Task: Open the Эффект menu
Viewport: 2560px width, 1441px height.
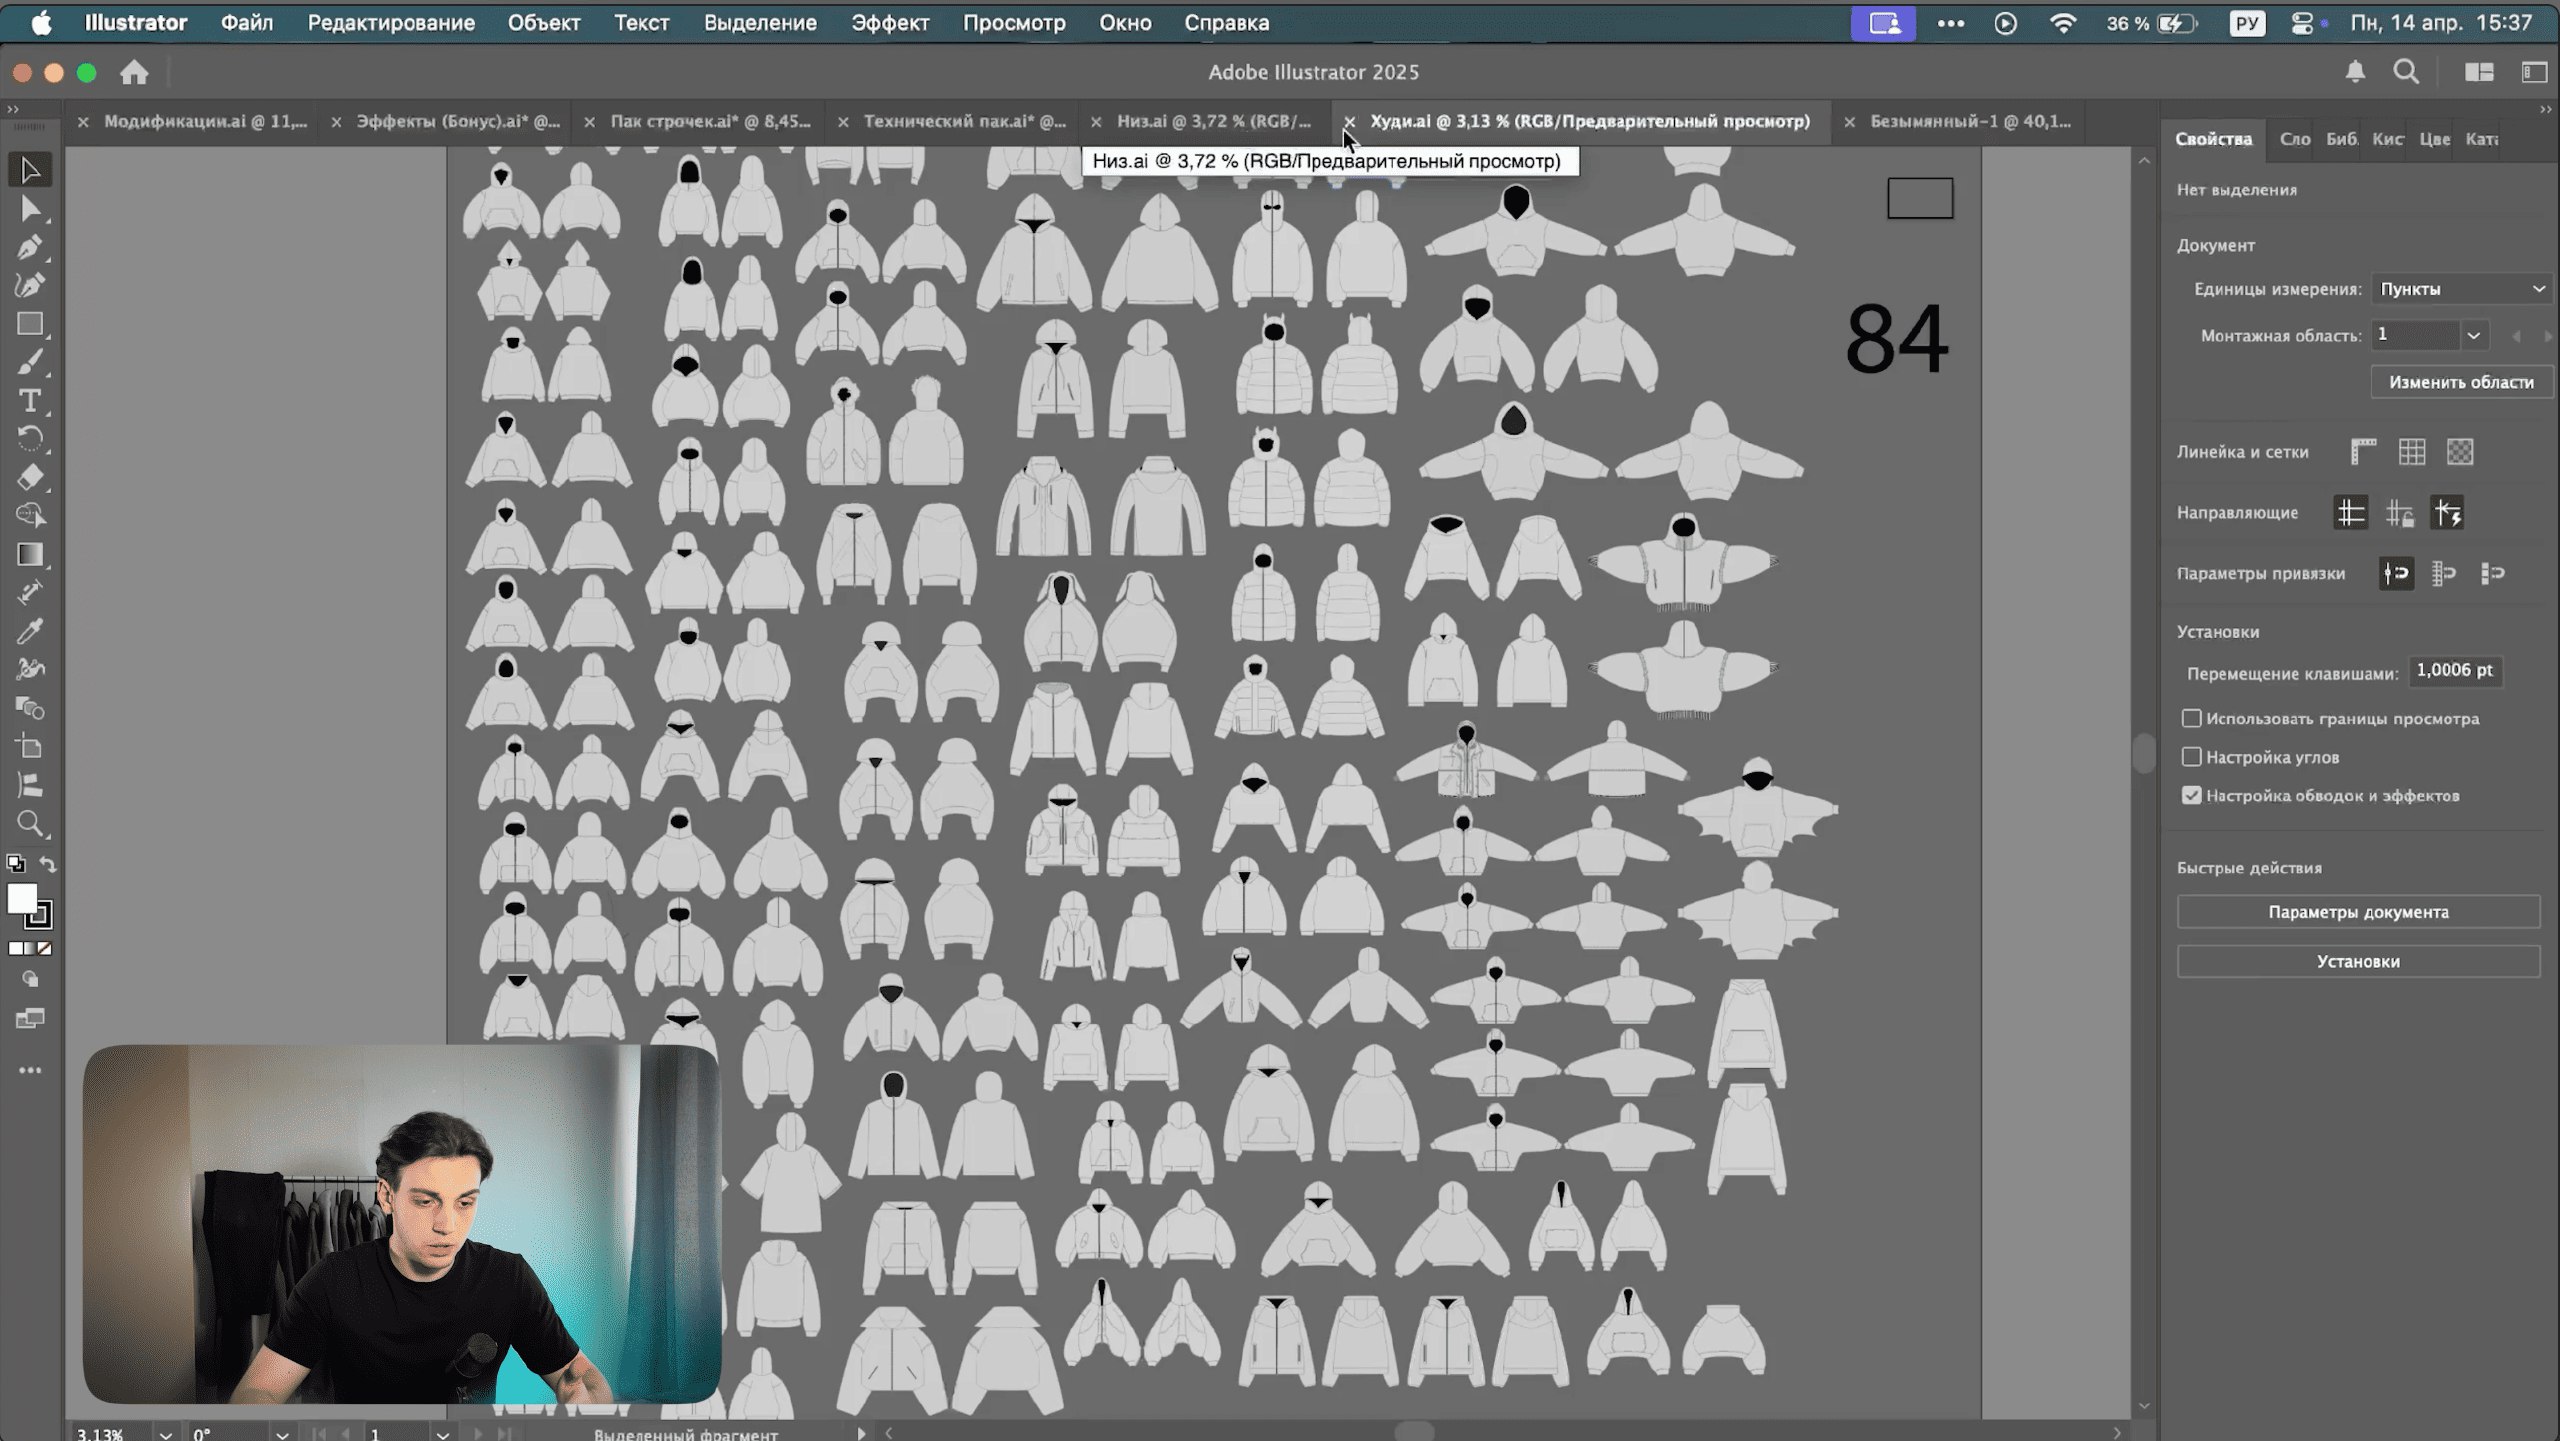Action: [x=889, y=22]
